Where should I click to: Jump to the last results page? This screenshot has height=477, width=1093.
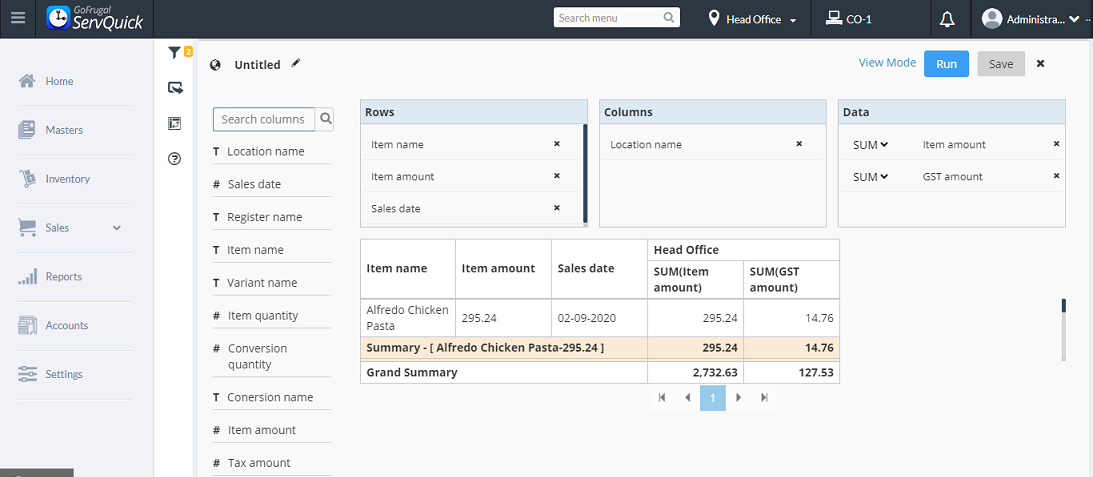pyautogui.click(x=764, y=398)
